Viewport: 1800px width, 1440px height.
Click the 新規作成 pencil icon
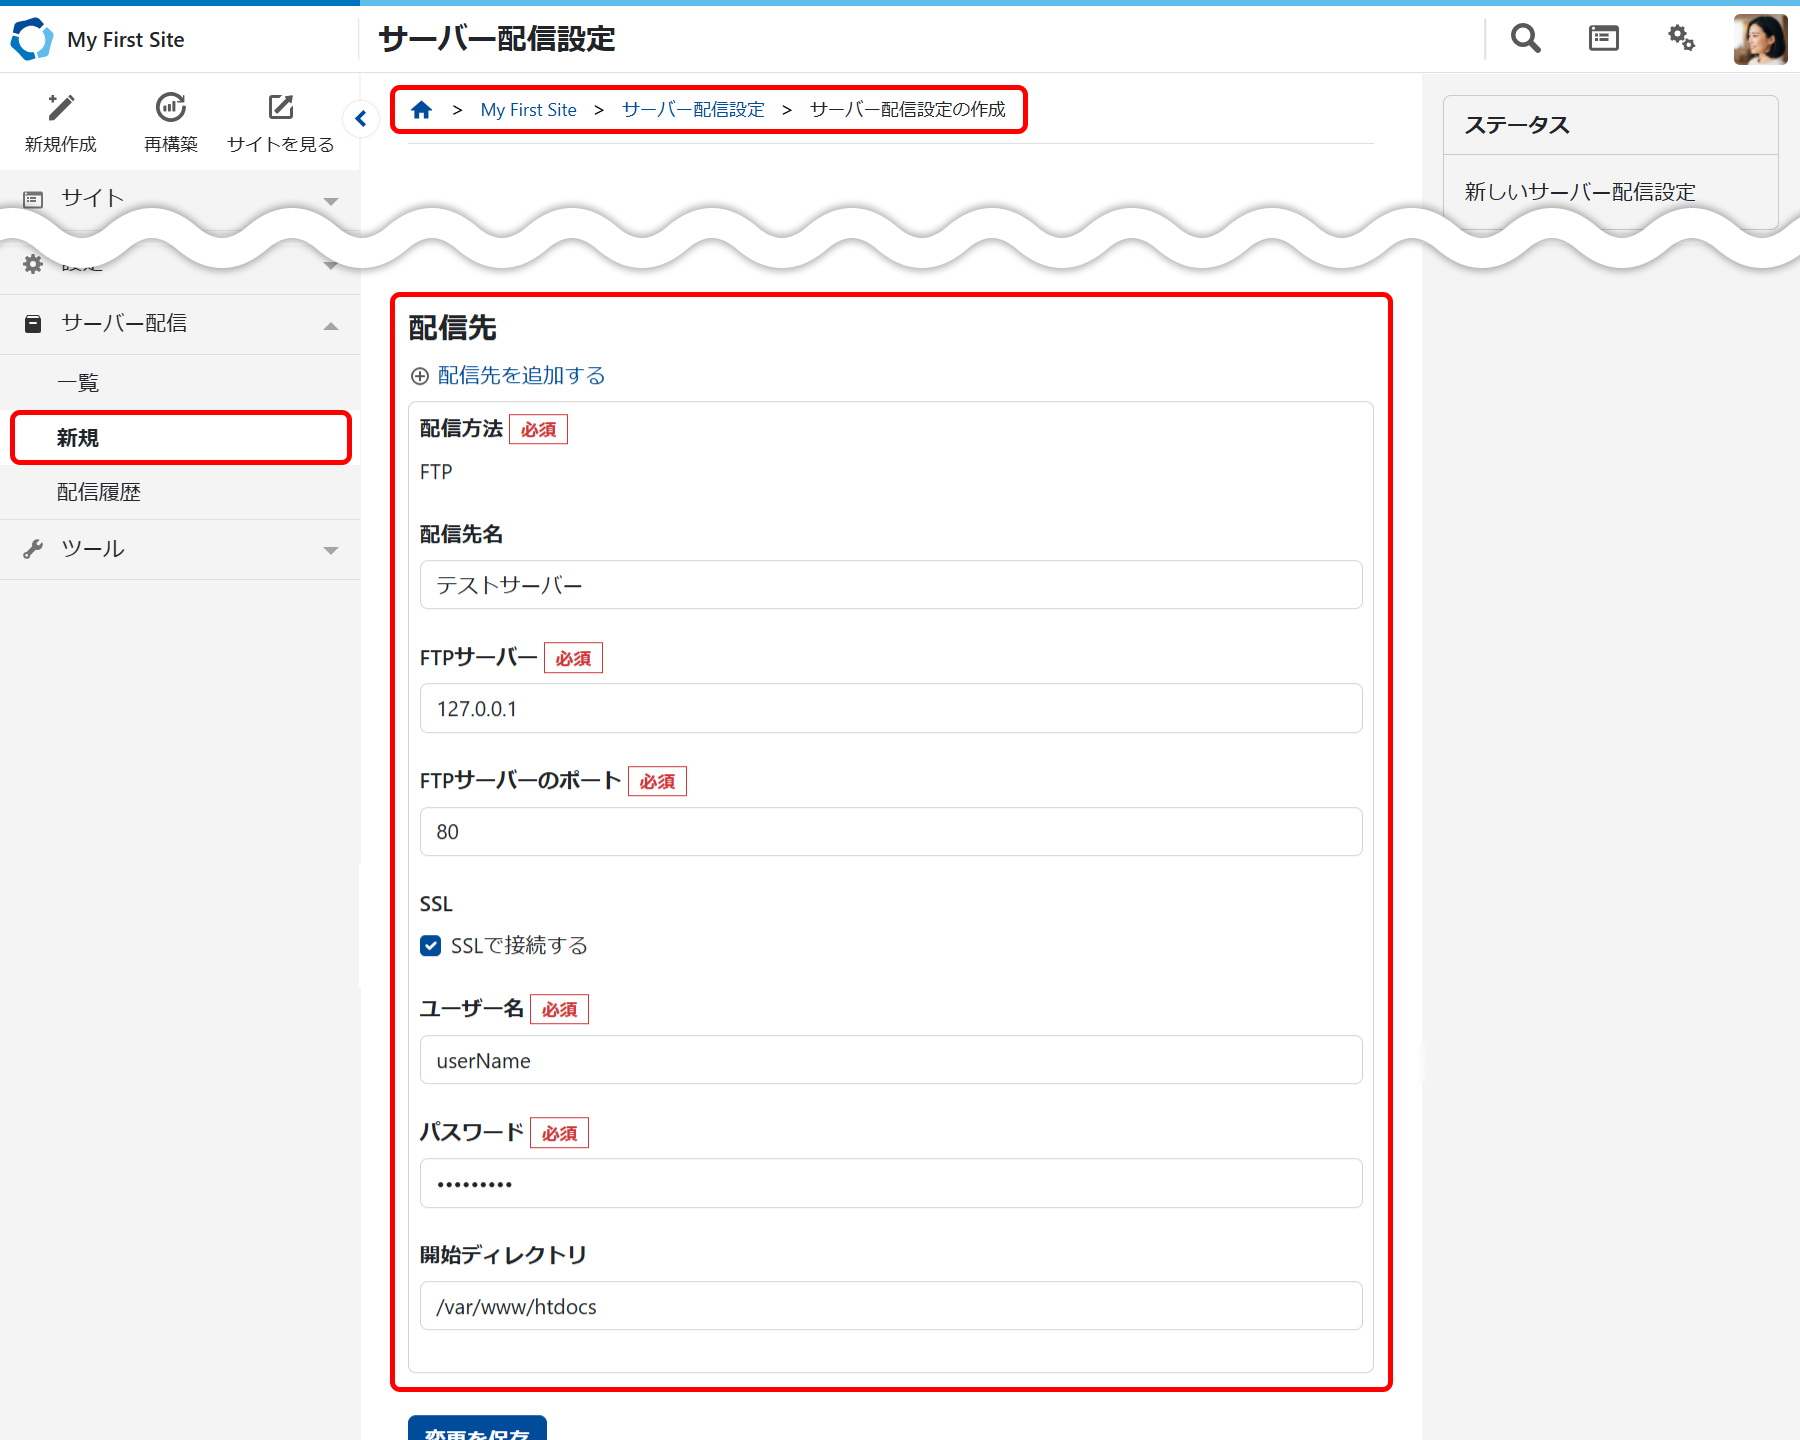click(61, 107)
